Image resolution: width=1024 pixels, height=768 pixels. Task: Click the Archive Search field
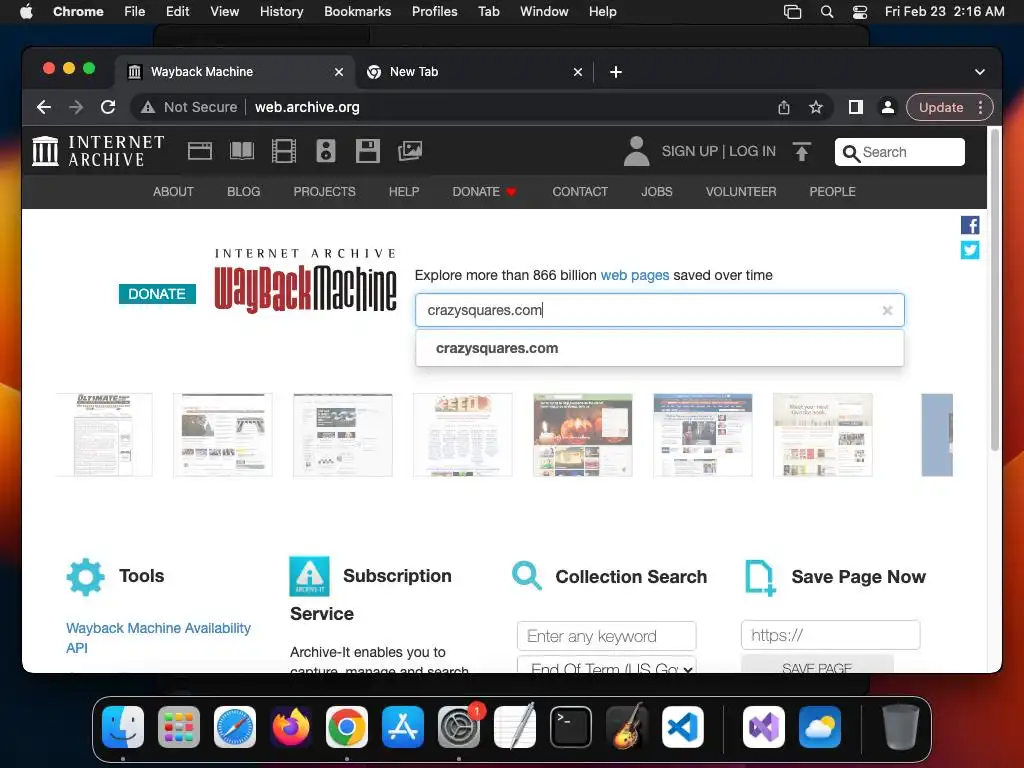[899, 152]
